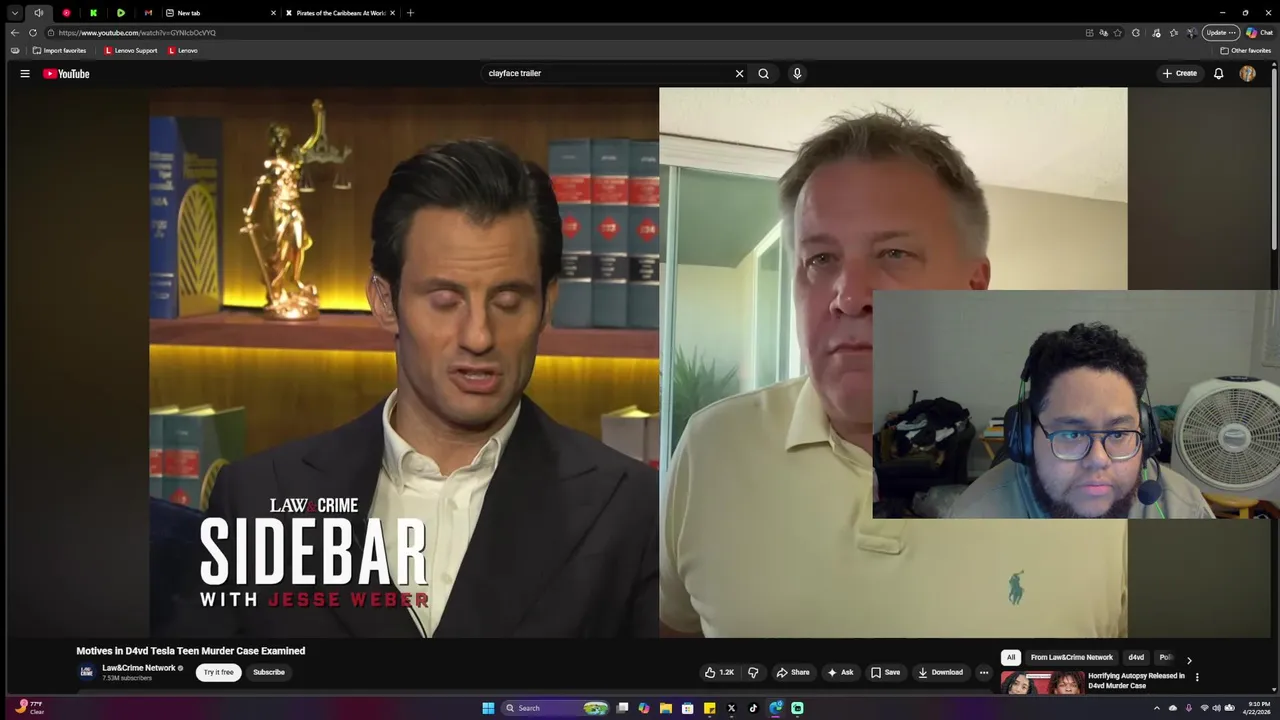Open the browser profile picture icon
The image size is (1280, 720).
click(1192, 32)
